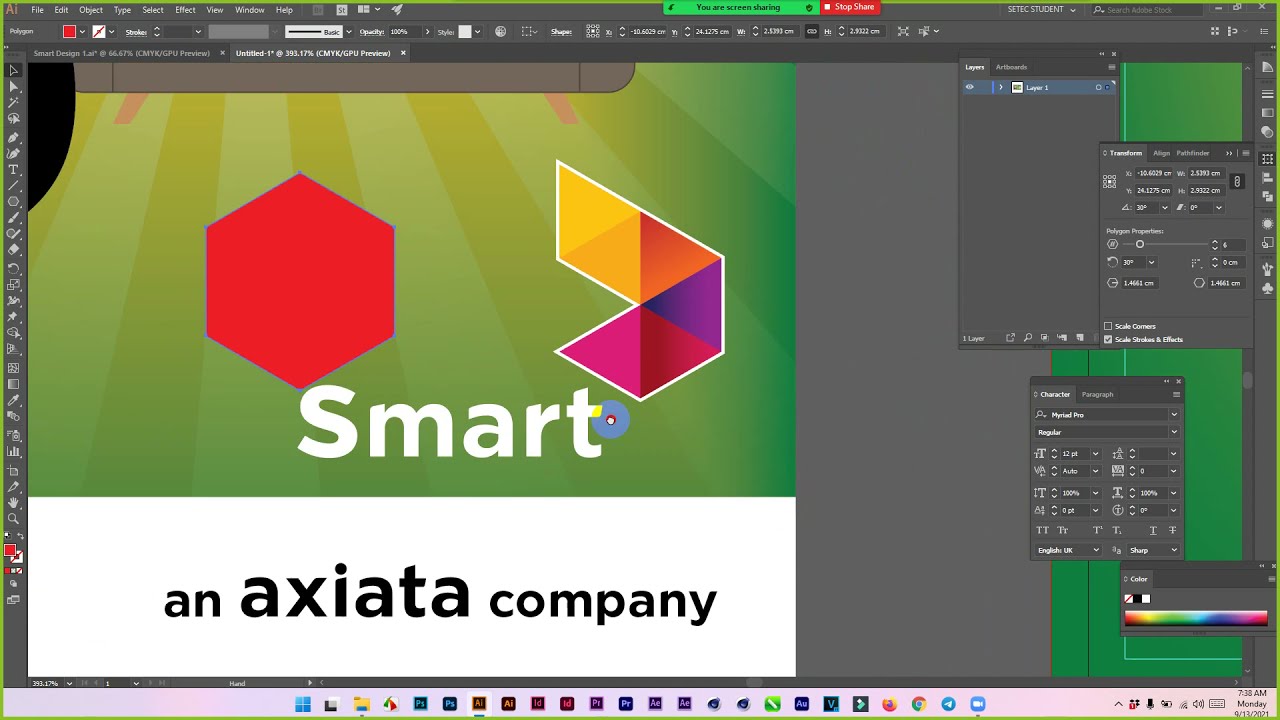Open the Object menu
This screenshot has width=1280, height=720.
pos(91,10)
